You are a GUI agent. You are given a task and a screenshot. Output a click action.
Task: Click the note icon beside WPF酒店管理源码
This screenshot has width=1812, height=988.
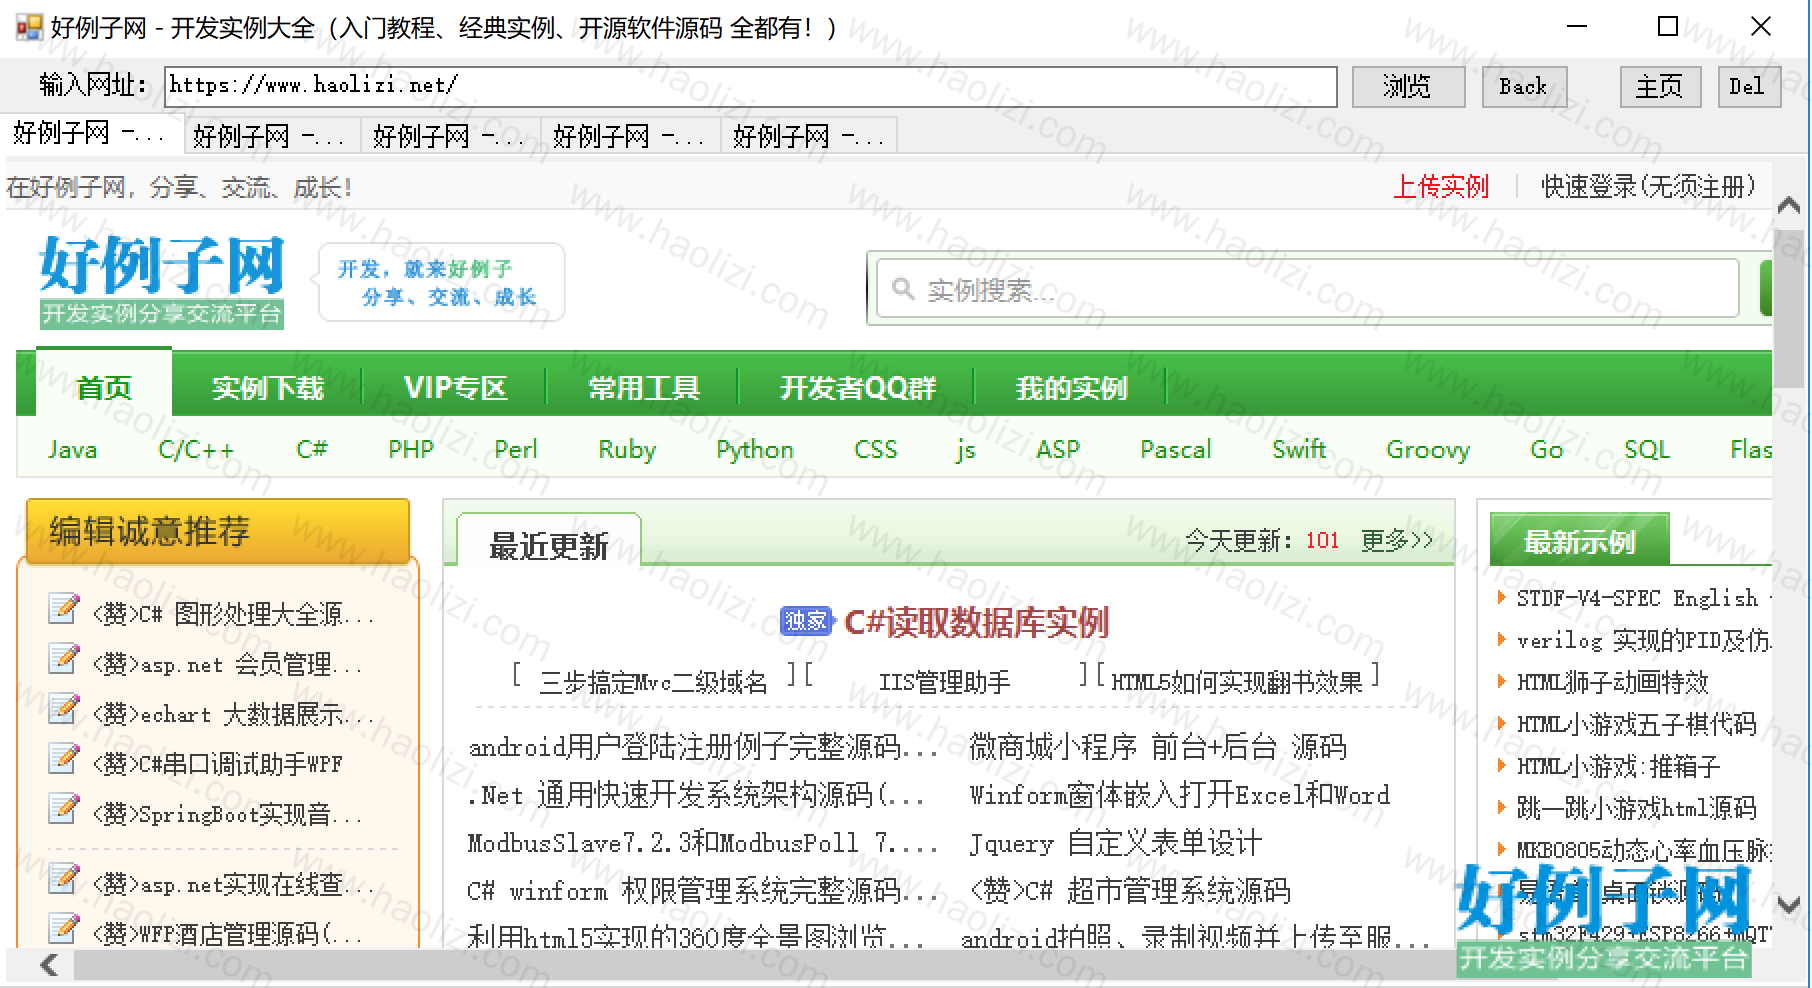63,929
